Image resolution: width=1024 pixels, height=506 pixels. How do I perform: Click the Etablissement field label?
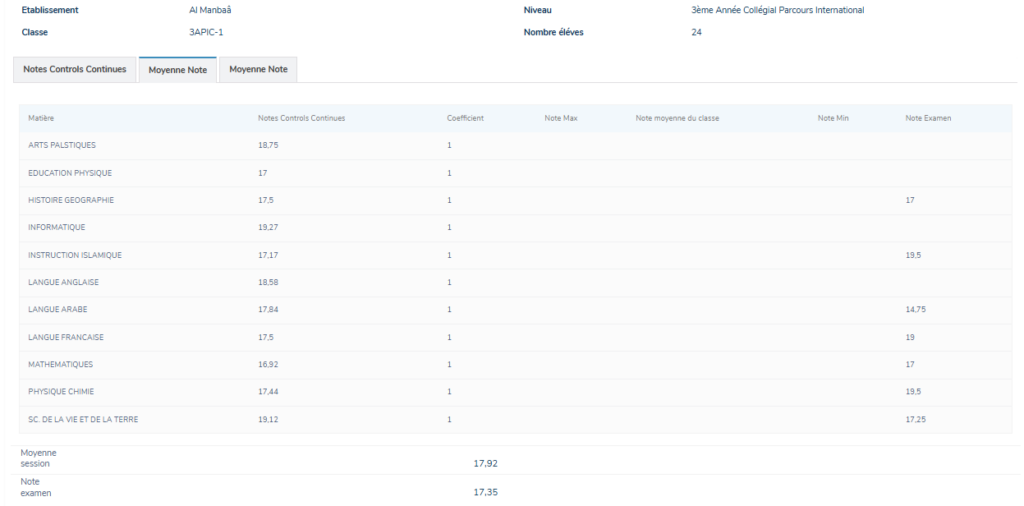click(x=50, y=10)
